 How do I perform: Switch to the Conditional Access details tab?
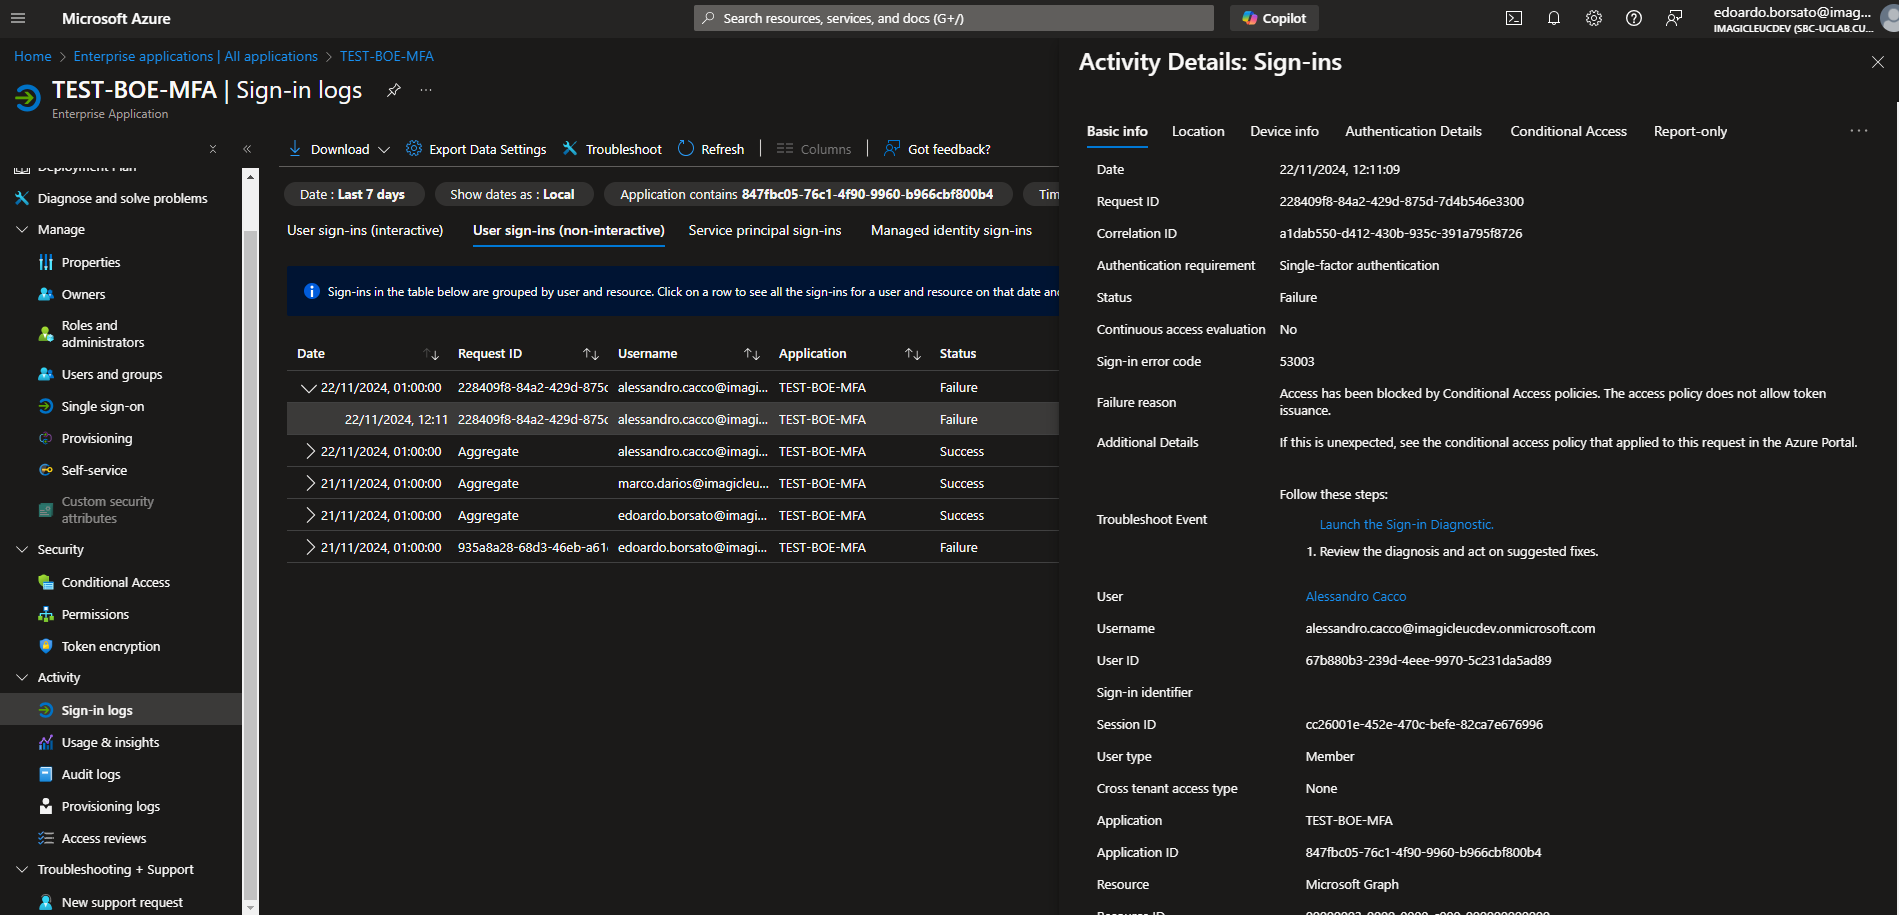[x=1567, y=131]
